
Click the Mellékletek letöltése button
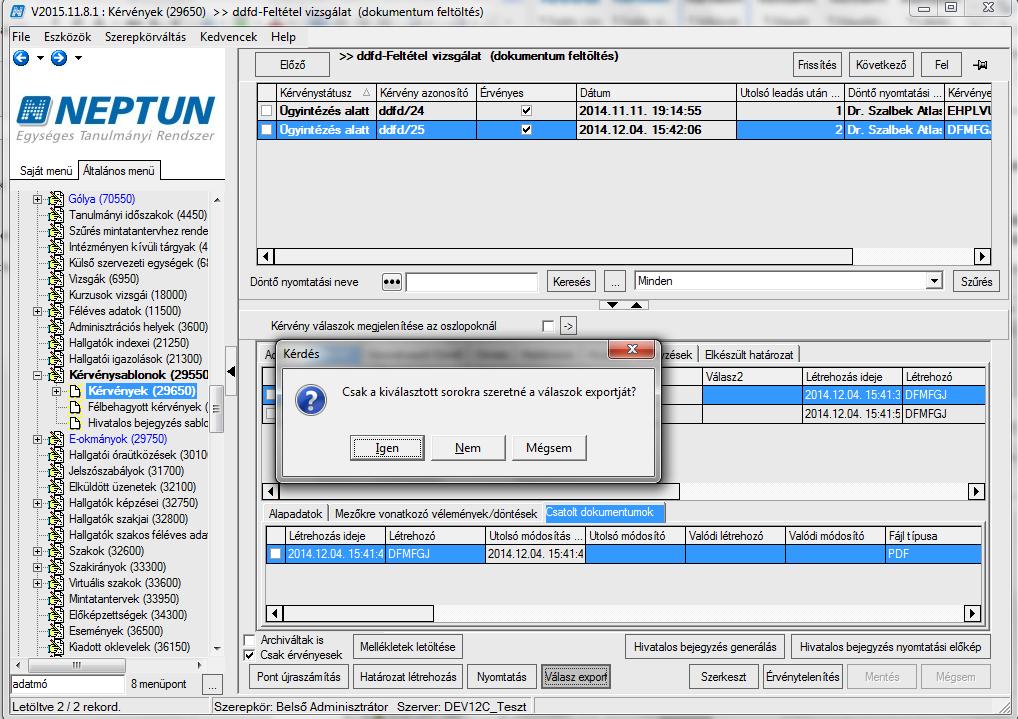(x=408, y=647)
